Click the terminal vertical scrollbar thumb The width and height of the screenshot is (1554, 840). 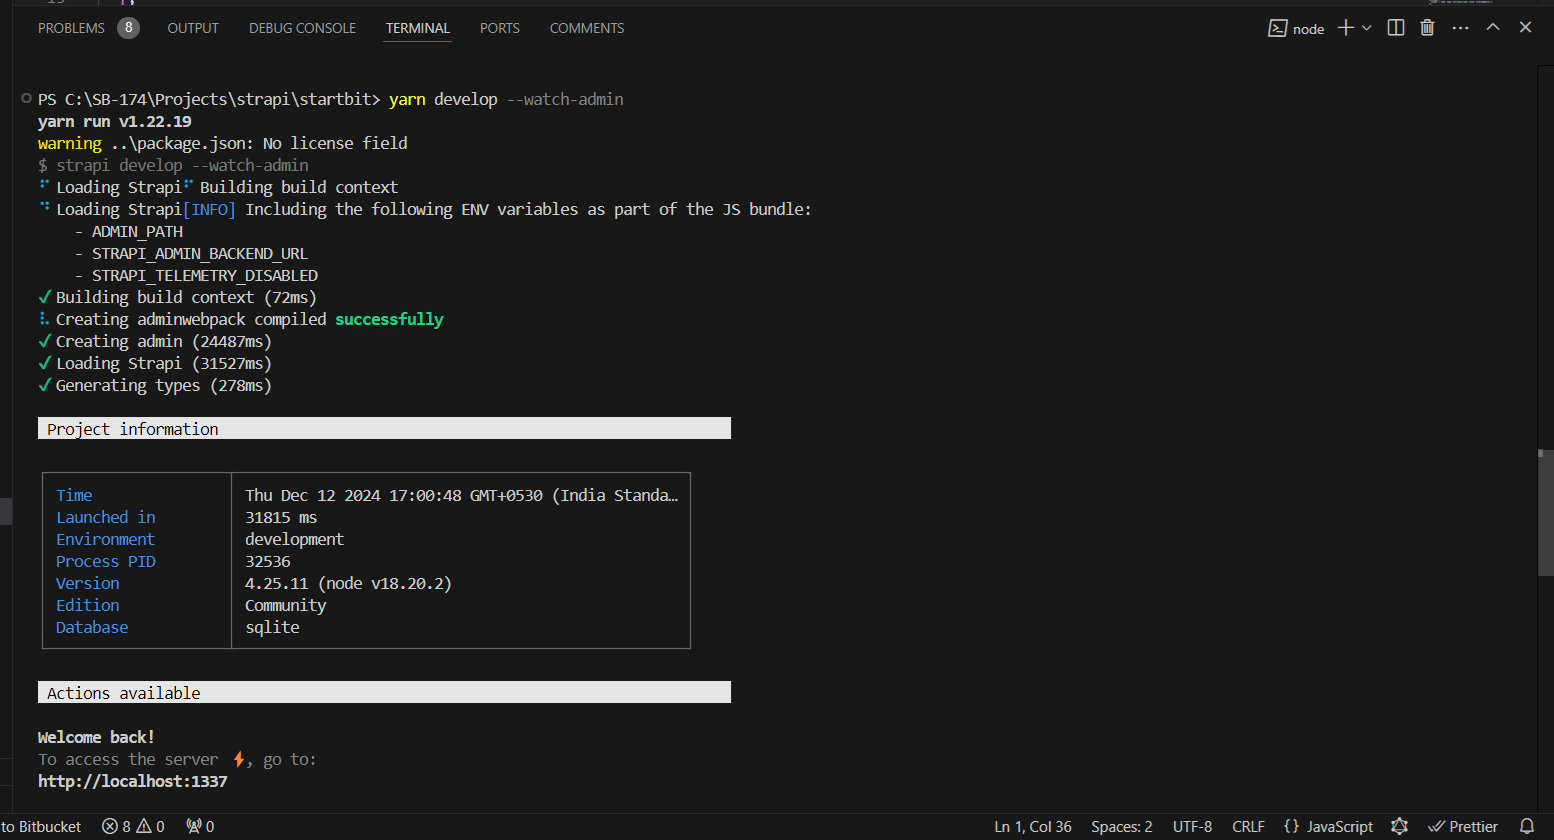1545,513
